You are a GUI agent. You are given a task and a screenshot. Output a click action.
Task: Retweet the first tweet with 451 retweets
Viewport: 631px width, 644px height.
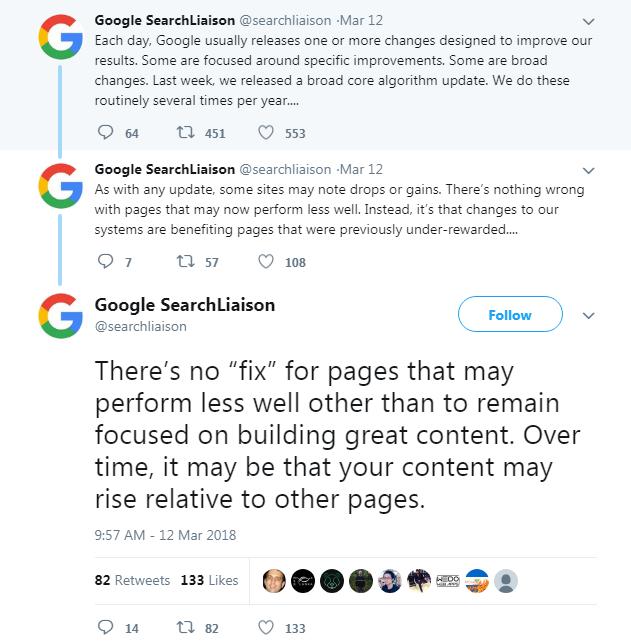(x=184, y=133)
